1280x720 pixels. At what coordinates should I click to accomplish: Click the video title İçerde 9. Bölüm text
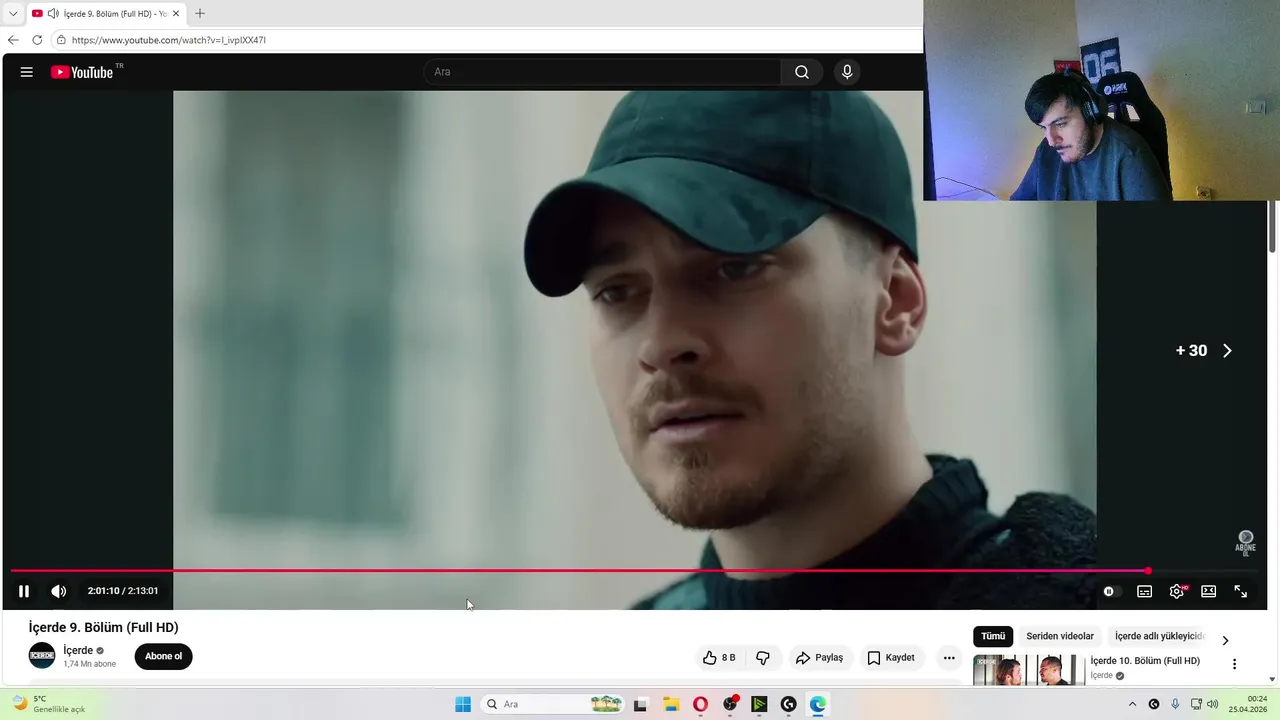(x=104, y=627)
